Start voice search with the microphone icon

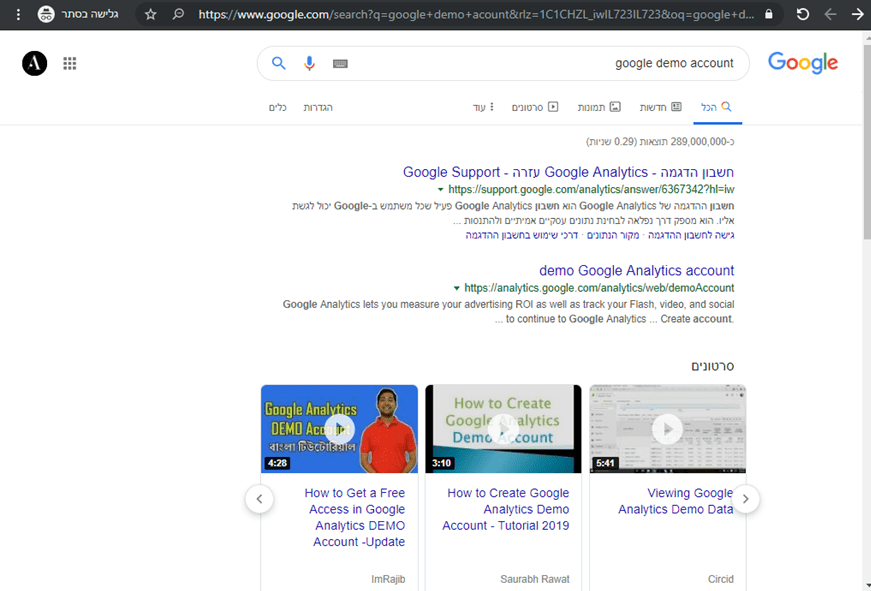(x=309, y=63)
